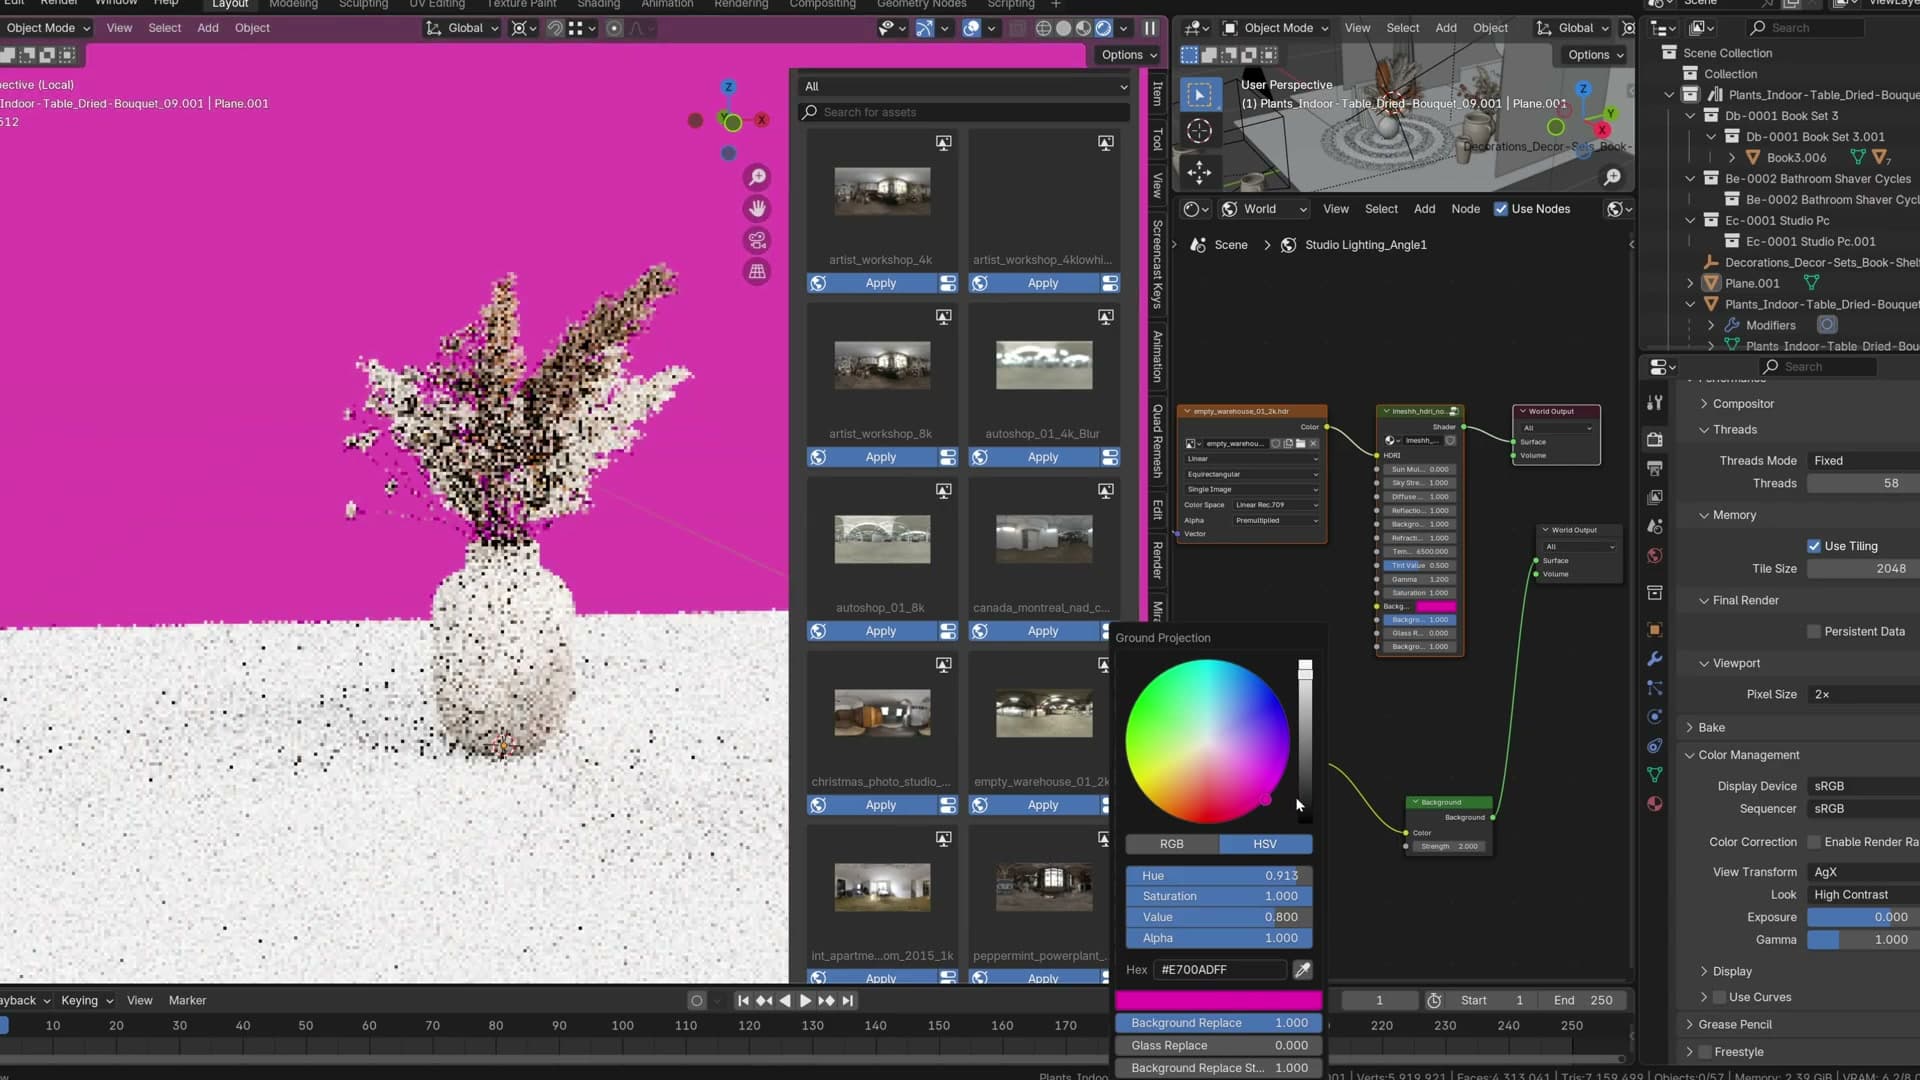Open the Look High Contrast dropdown
Viewport: 1920px width, 1080px height.
(x=1863, y=895)
